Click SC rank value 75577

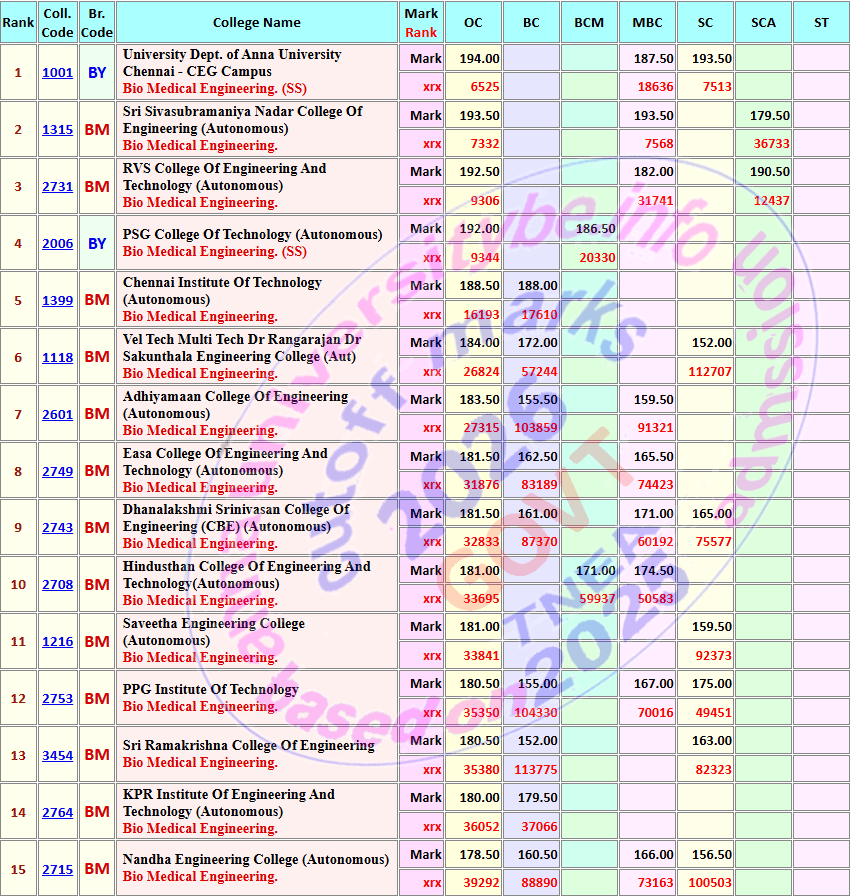713,542
